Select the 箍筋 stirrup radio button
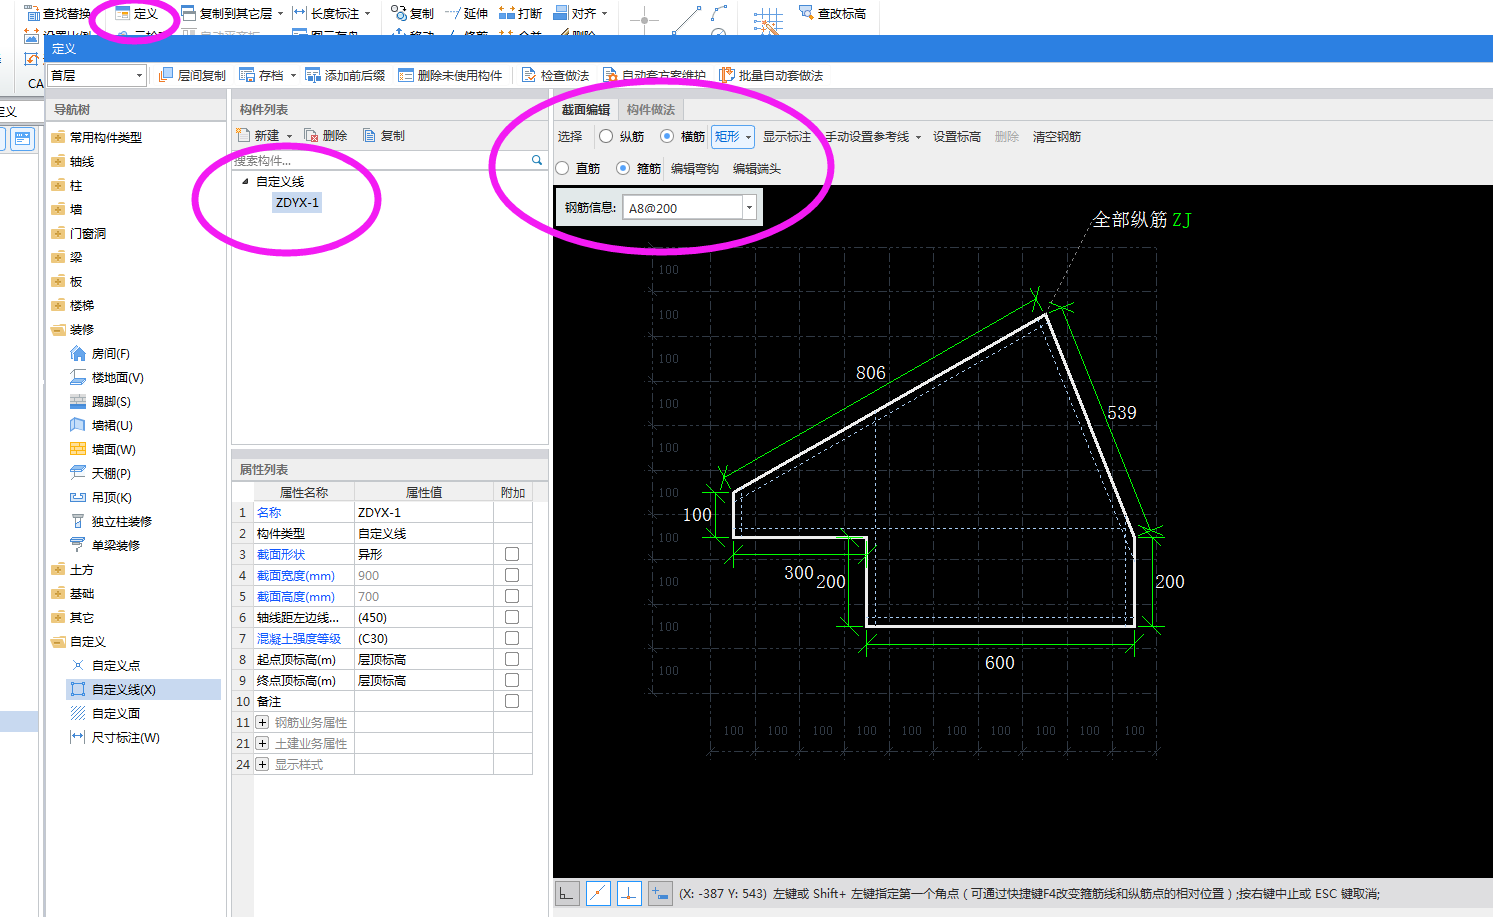This screenshot has height=917, width=1493. click(623, 168)
